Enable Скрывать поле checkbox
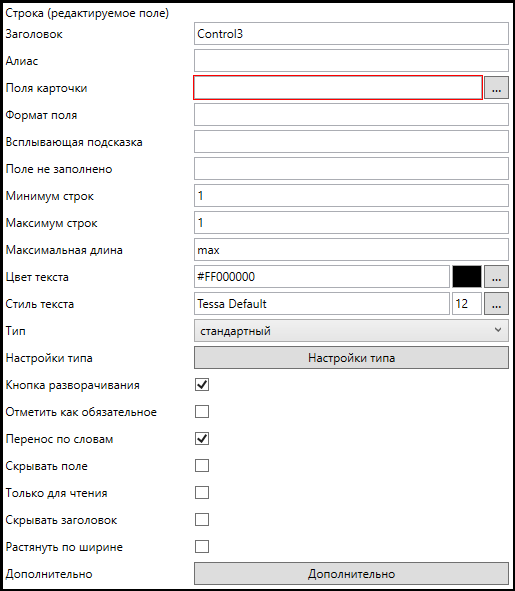515x591 pixels. tap(202, 466)
